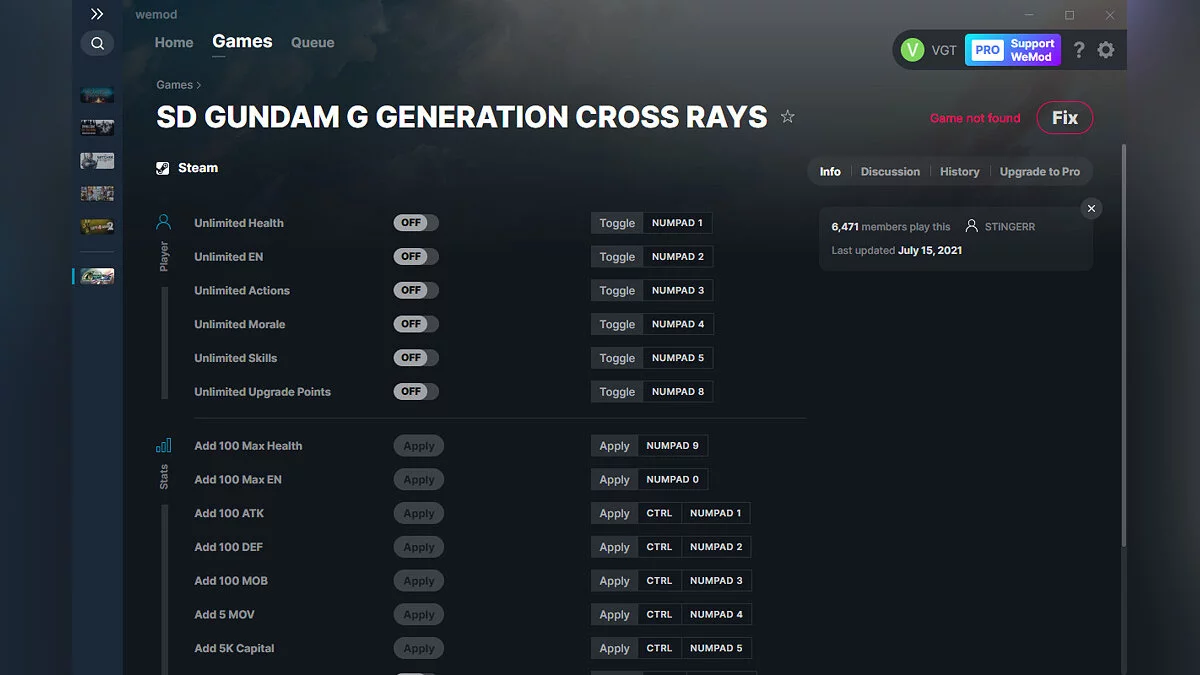Open the help question mark icon

coord(1079,50)
